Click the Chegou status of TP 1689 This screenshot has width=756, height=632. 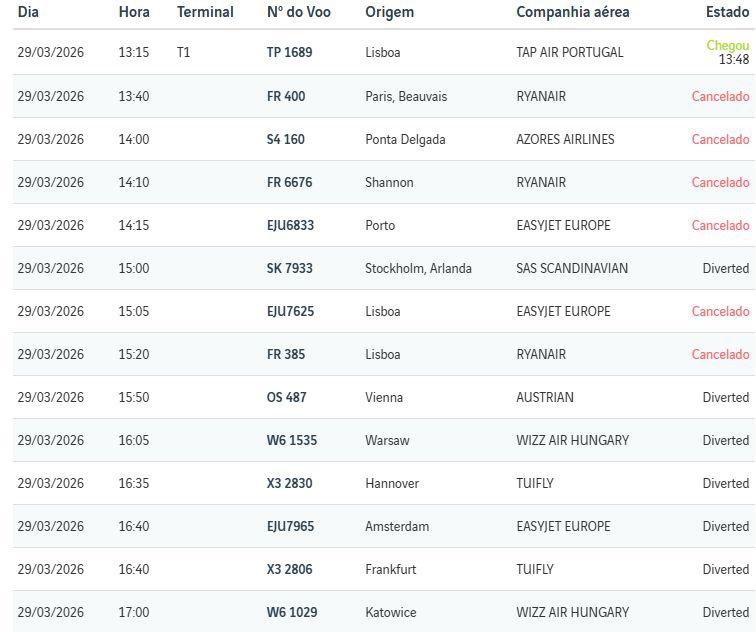click(727, 46)
